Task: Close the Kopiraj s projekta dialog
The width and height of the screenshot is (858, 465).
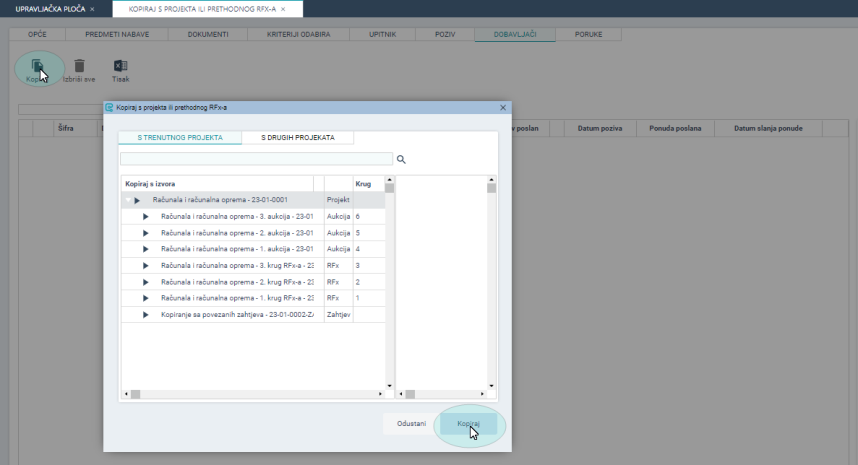Action: point(502,107)
